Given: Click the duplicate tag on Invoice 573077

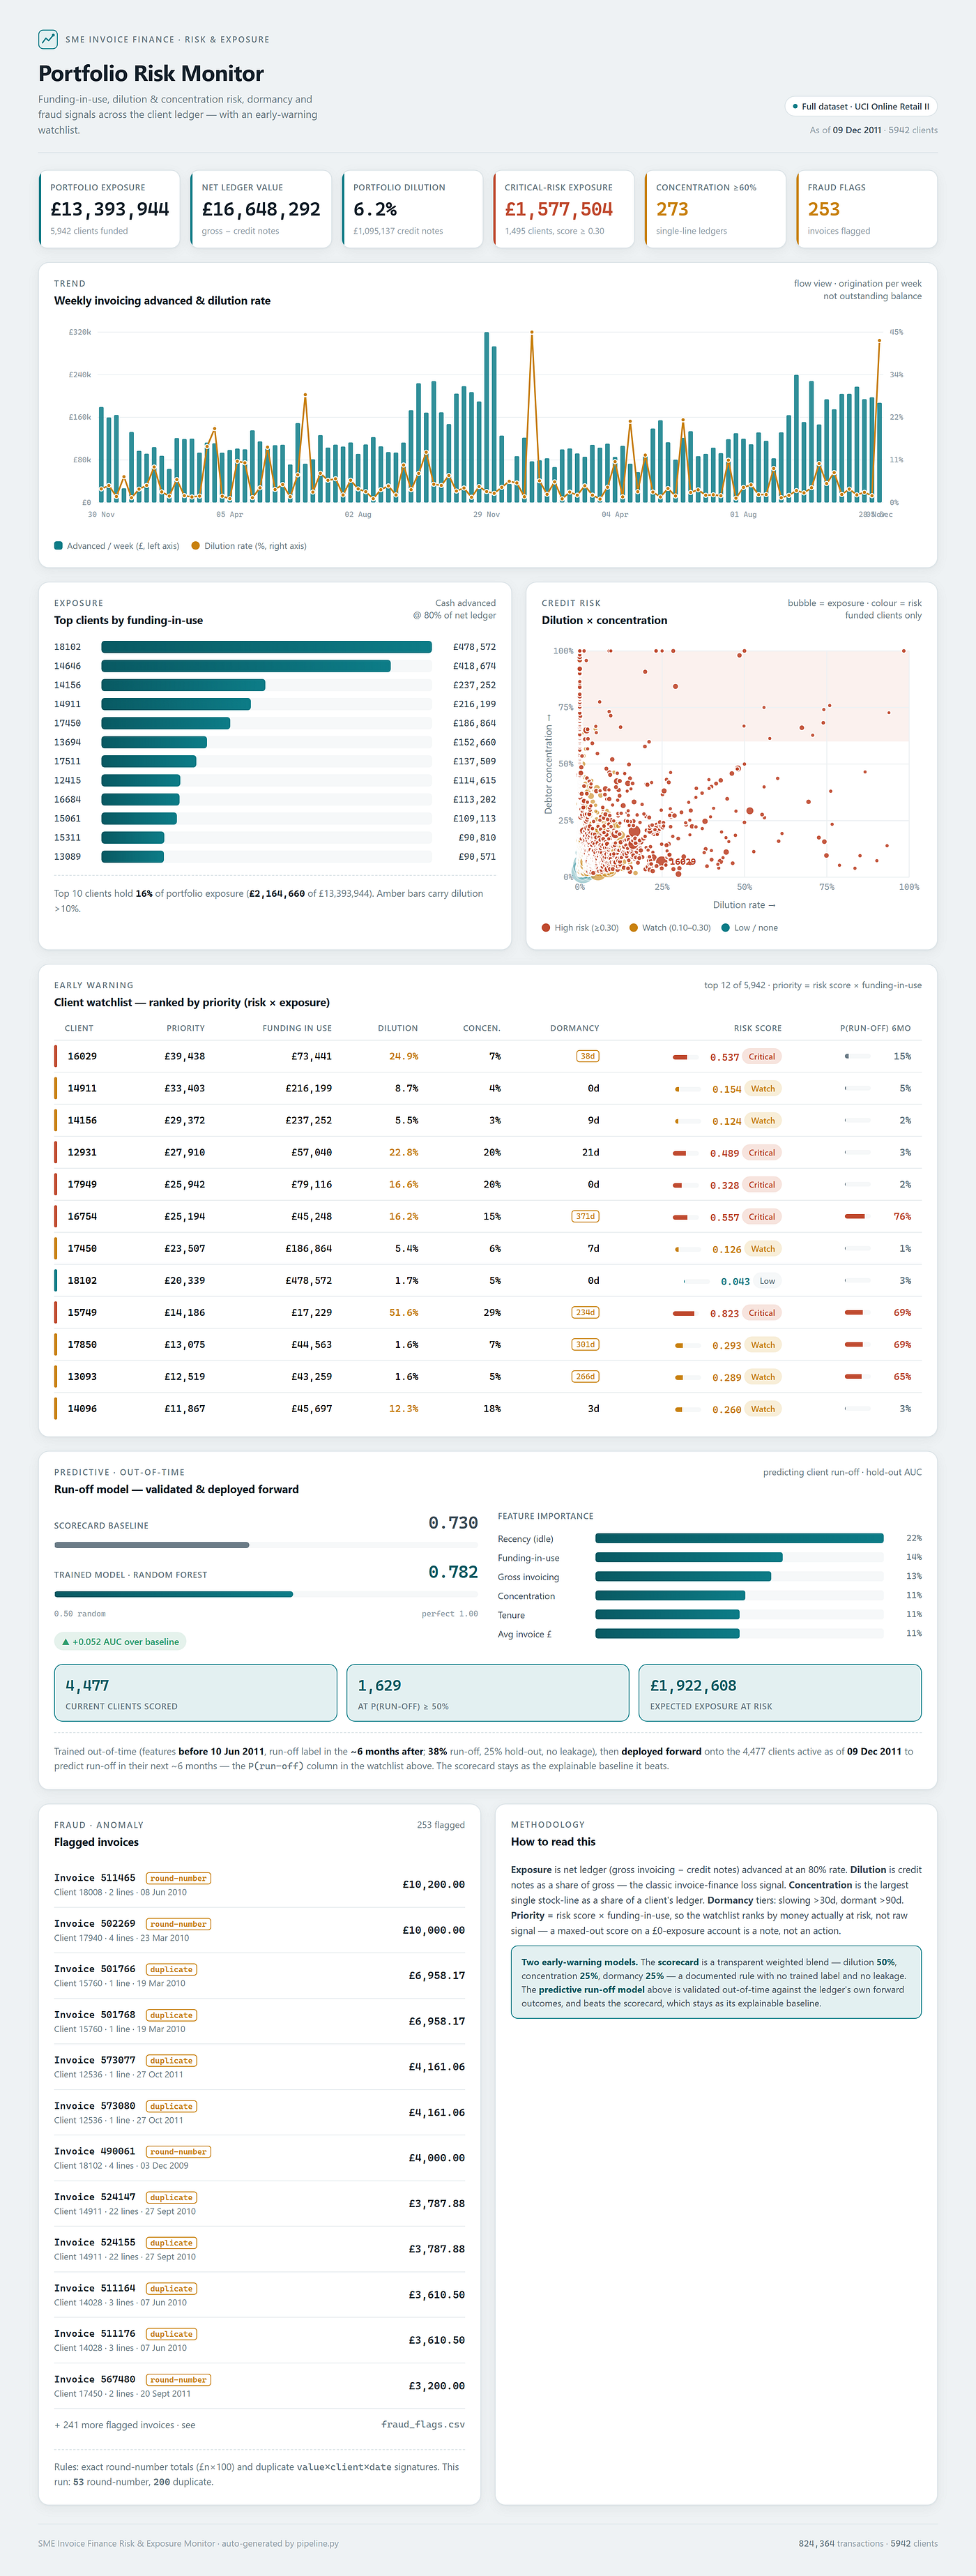Looking at the screenshot, I should coord(171,2060).
